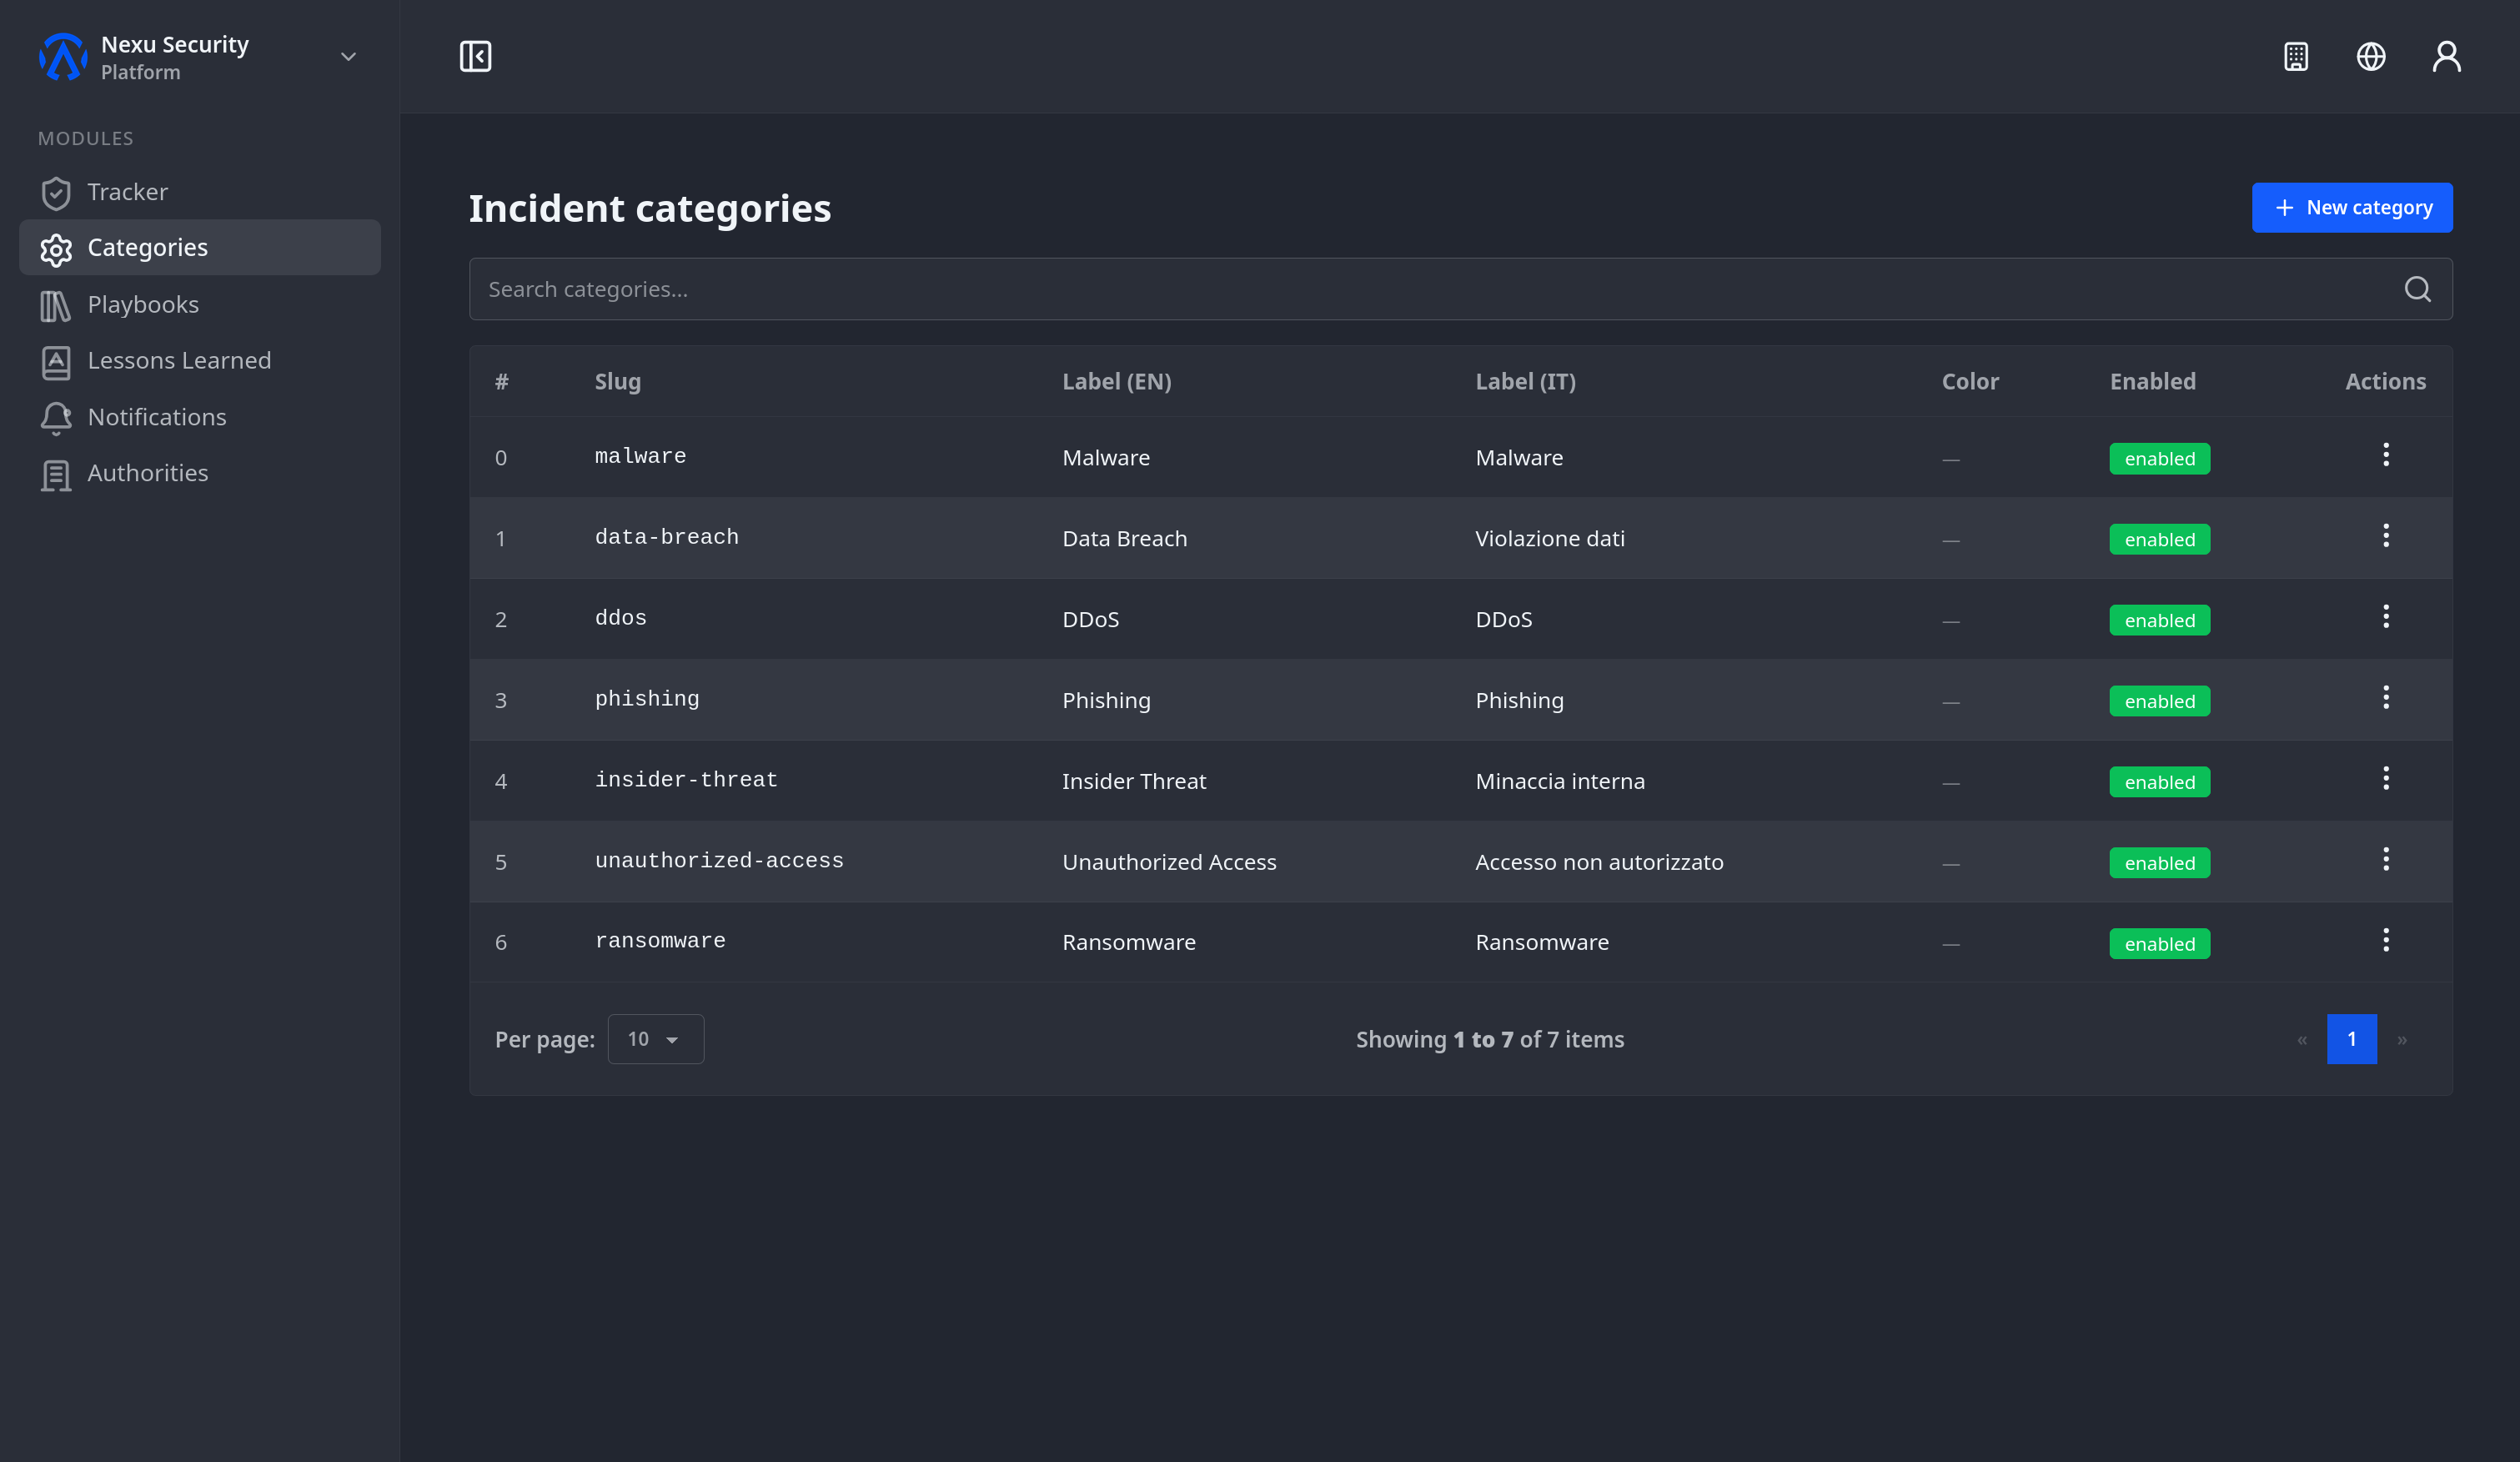Open Lessons Learned module
Screen dimensions: 2520x1462
pyautogui.click(x=200, y=361)
